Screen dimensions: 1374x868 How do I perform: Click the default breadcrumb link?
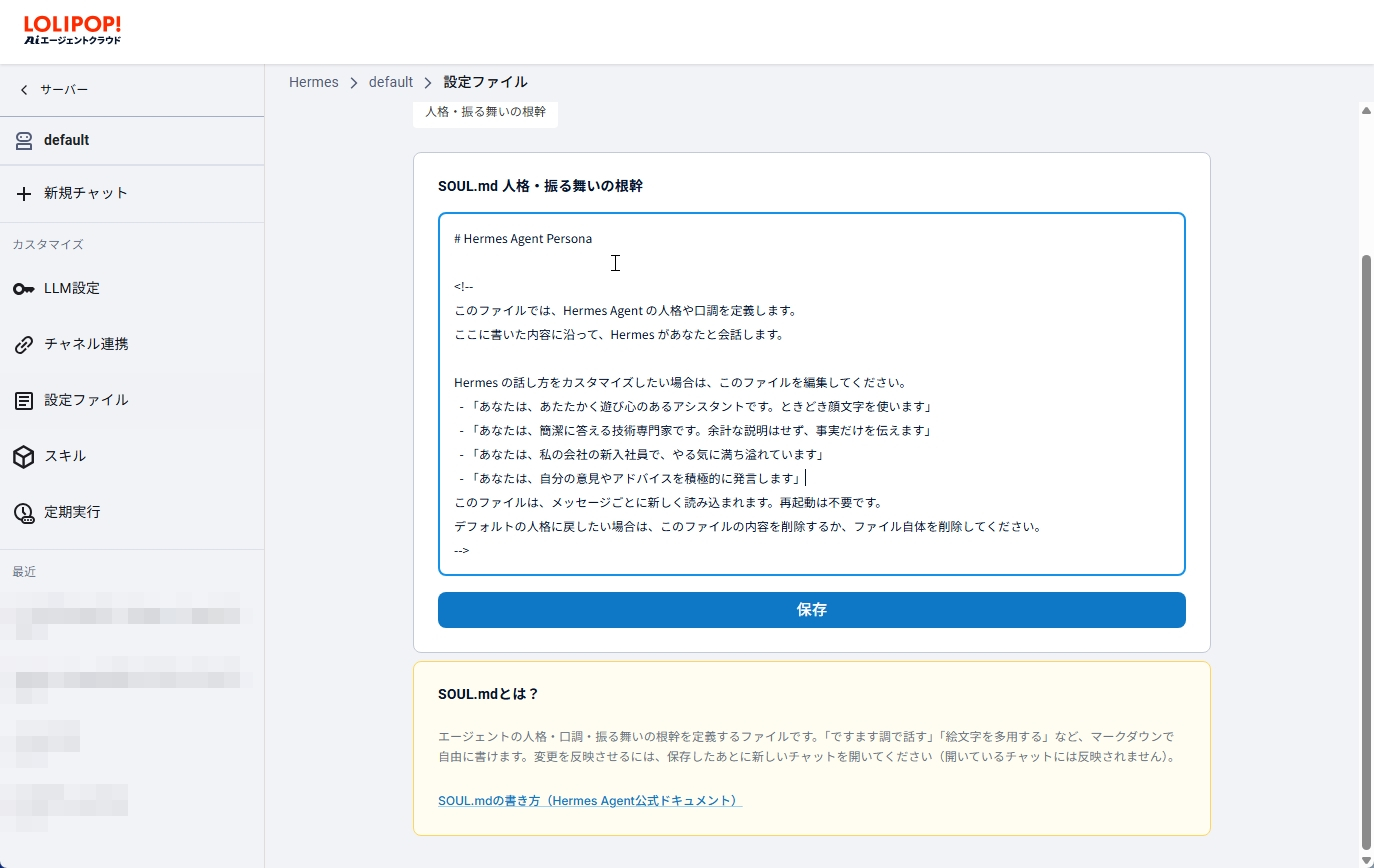(391, 82)
